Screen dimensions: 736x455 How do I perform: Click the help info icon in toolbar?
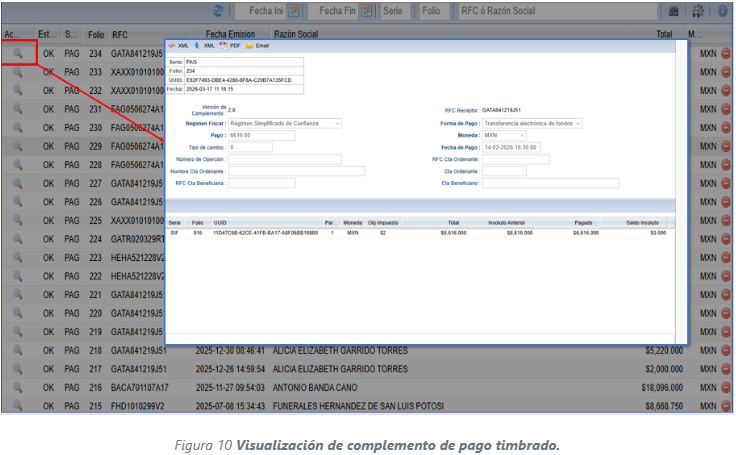[722, 11]
